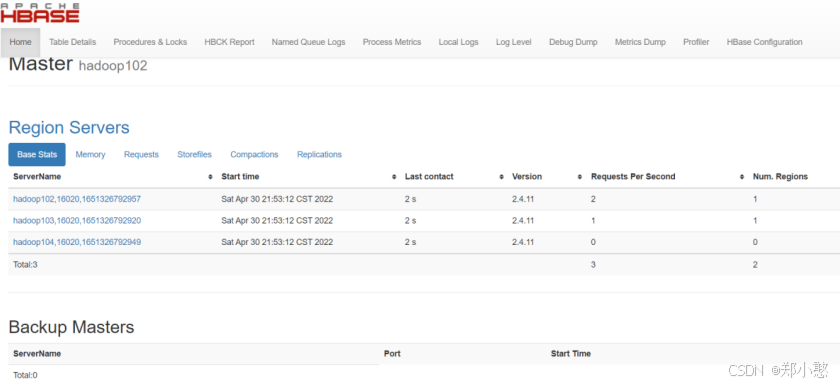Click the Master hadoop102 heading
840x386 pixels.
point(78,65)
